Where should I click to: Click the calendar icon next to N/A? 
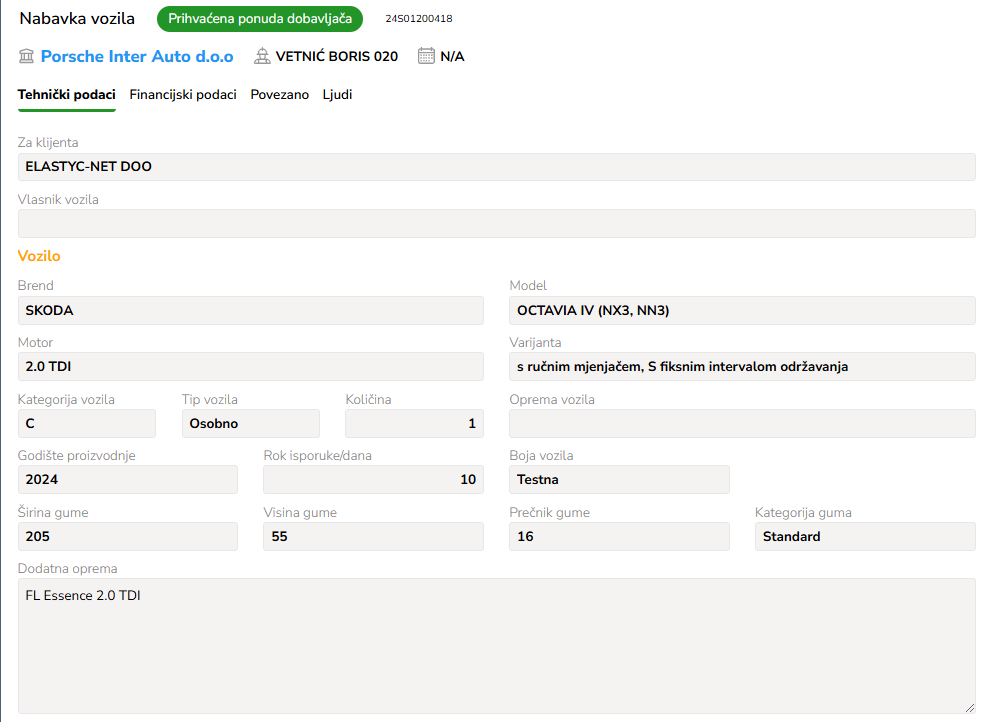click(x=426, y=56)
